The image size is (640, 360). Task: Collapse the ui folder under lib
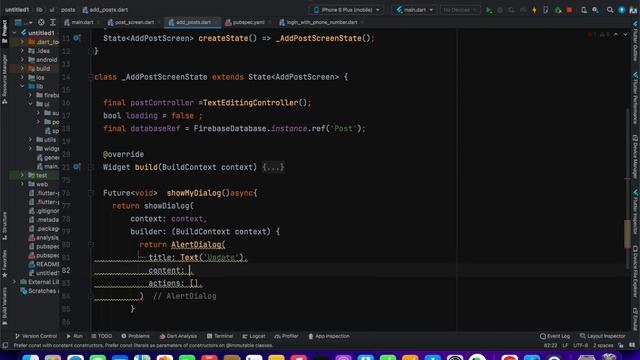pos(31,104)
